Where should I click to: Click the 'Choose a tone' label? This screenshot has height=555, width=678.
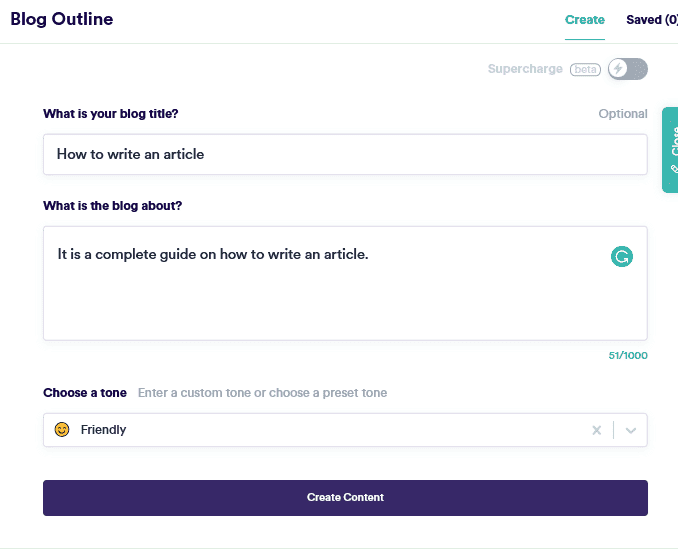point(85,393)
